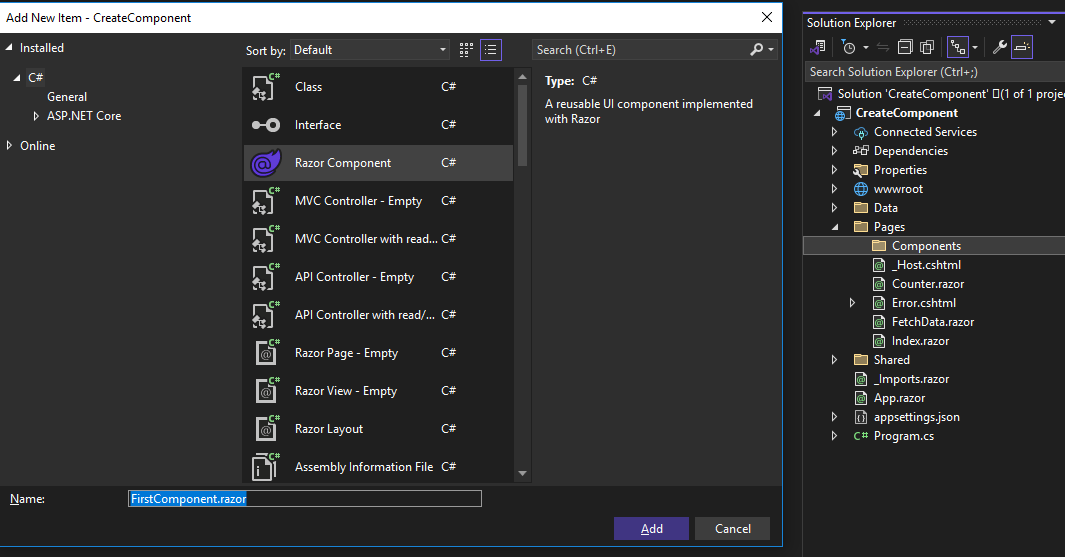Click the template list scrollbar down arrow
The width and height of the screenshot is (1065, 557).
pos(522,473)
